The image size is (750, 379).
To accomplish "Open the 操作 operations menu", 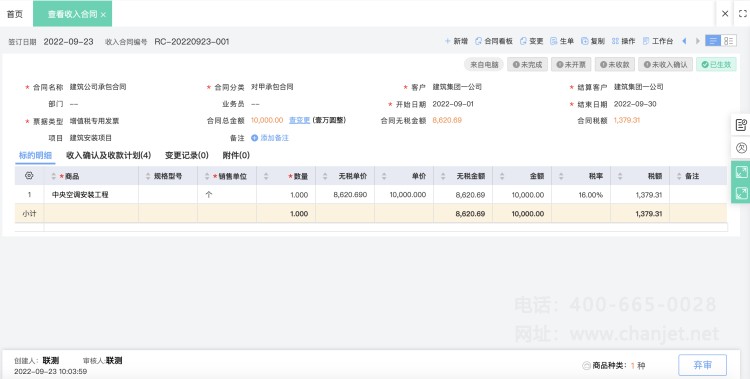I will pyautogui.click(x=624, y=41).
